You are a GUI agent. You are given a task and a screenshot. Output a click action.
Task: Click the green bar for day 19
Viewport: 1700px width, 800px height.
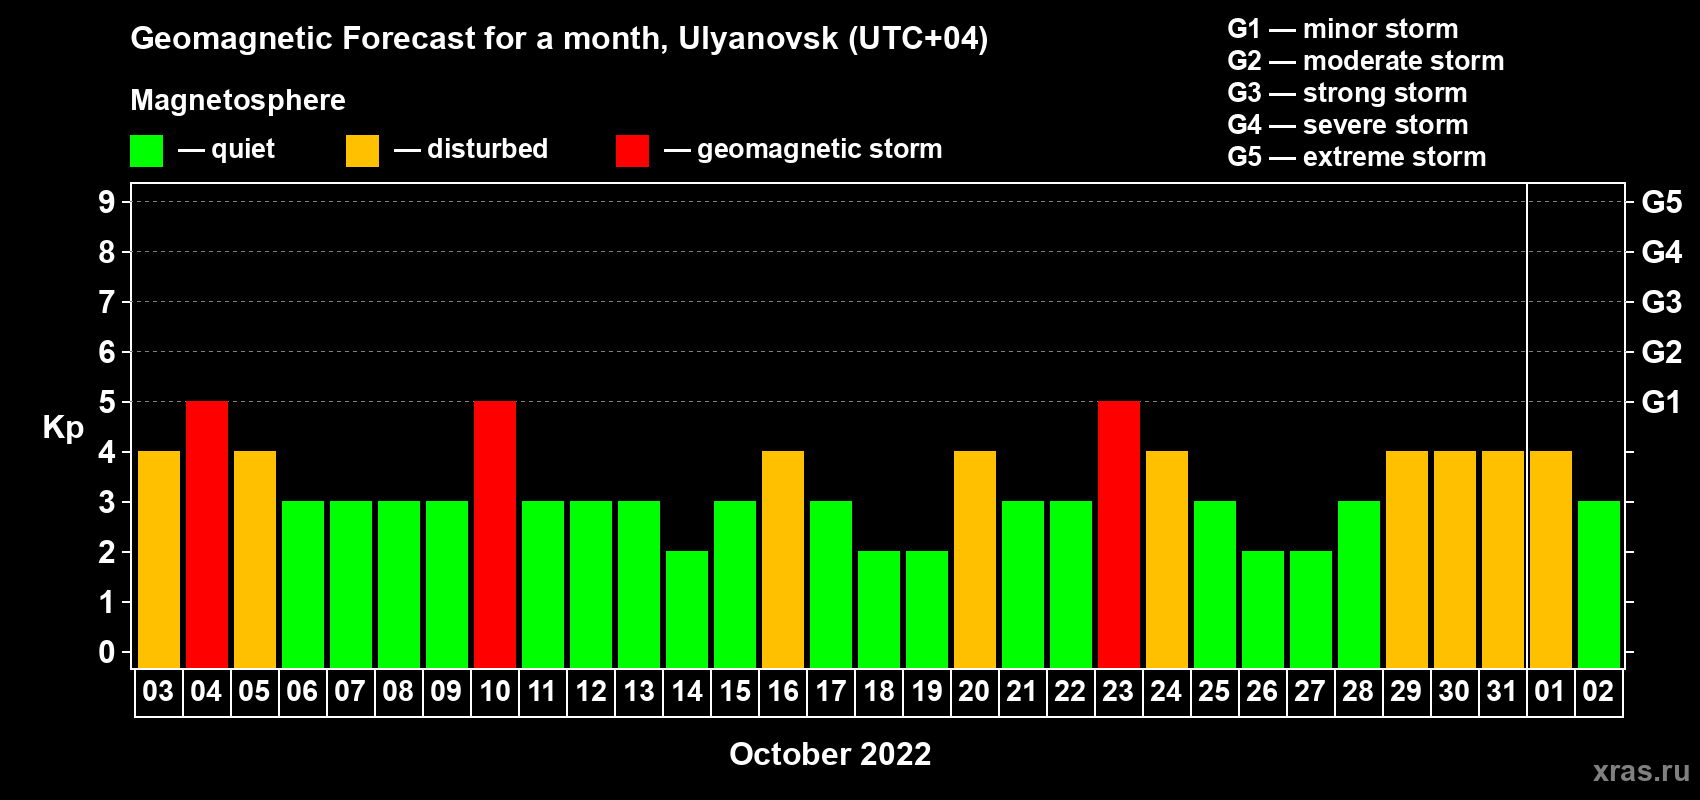(927, 610)
